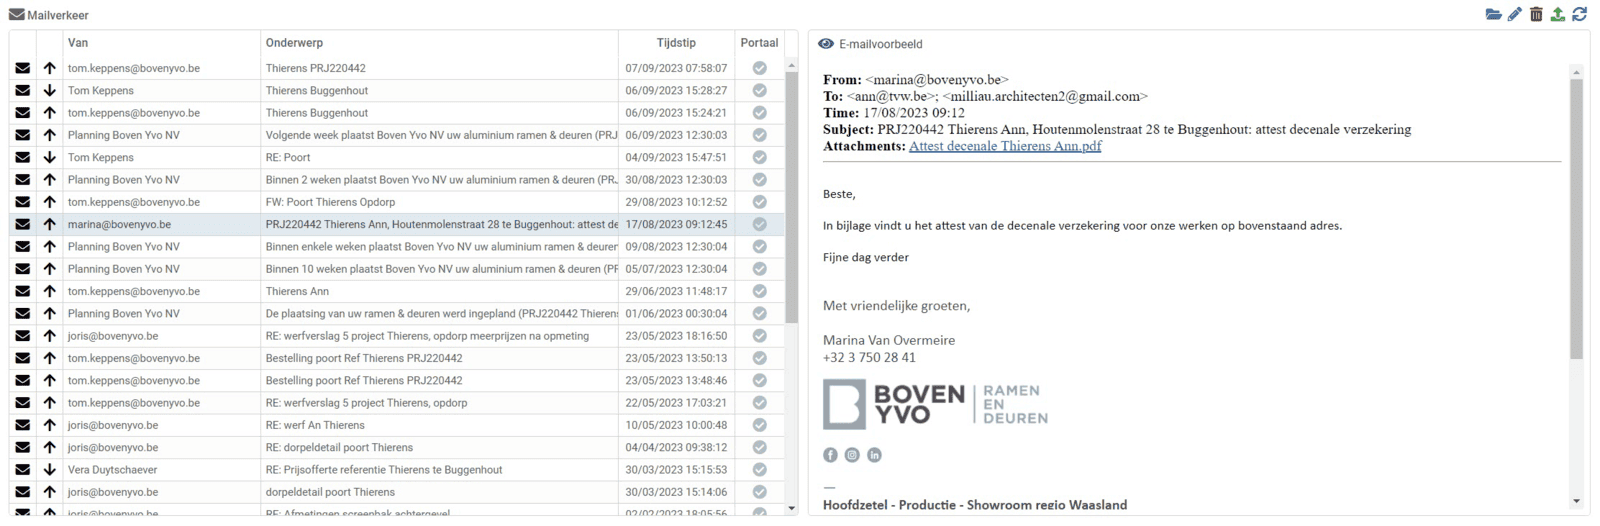
Task: Sort by the Tijdstip column header
Action: [676, 43]
